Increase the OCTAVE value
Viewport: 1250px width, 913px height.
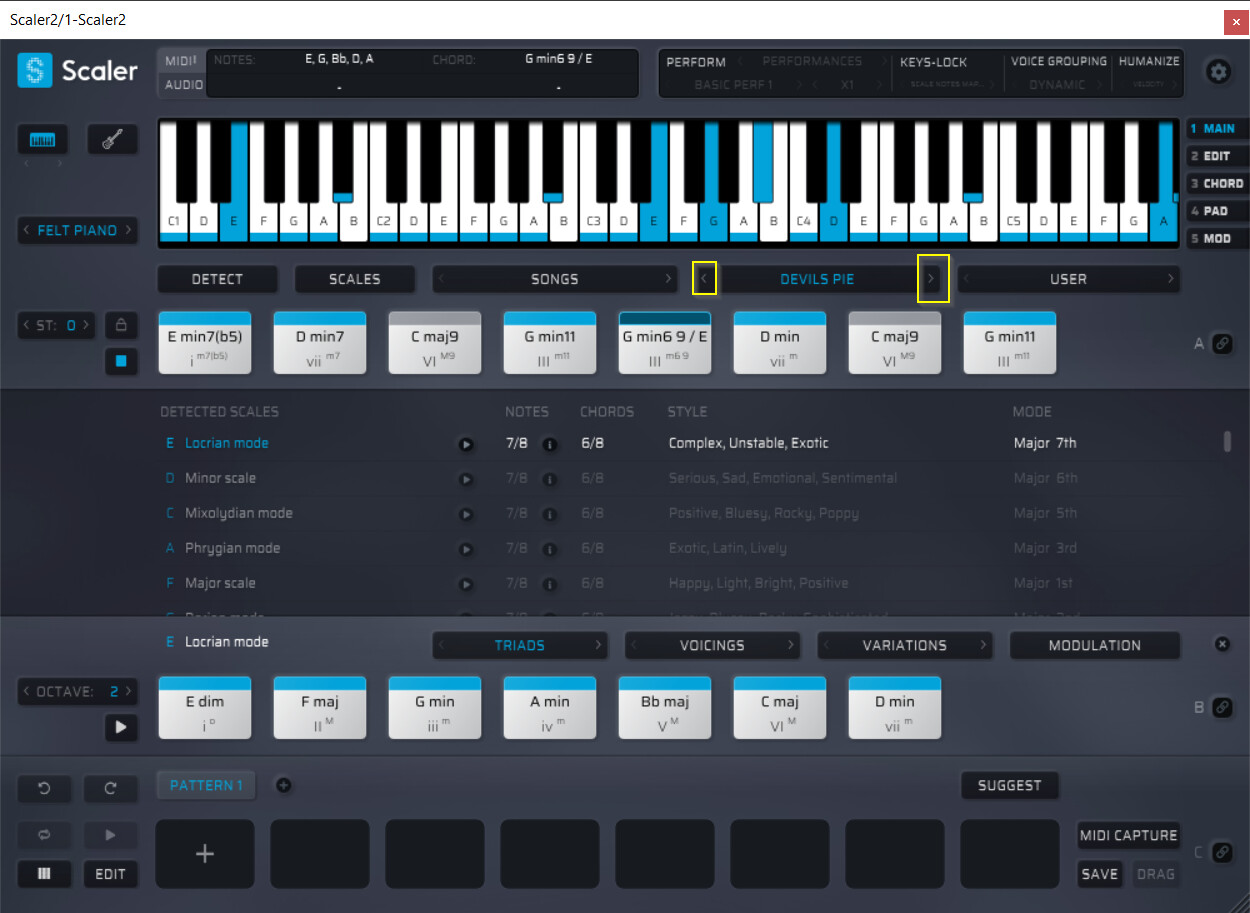pos(128,691)
